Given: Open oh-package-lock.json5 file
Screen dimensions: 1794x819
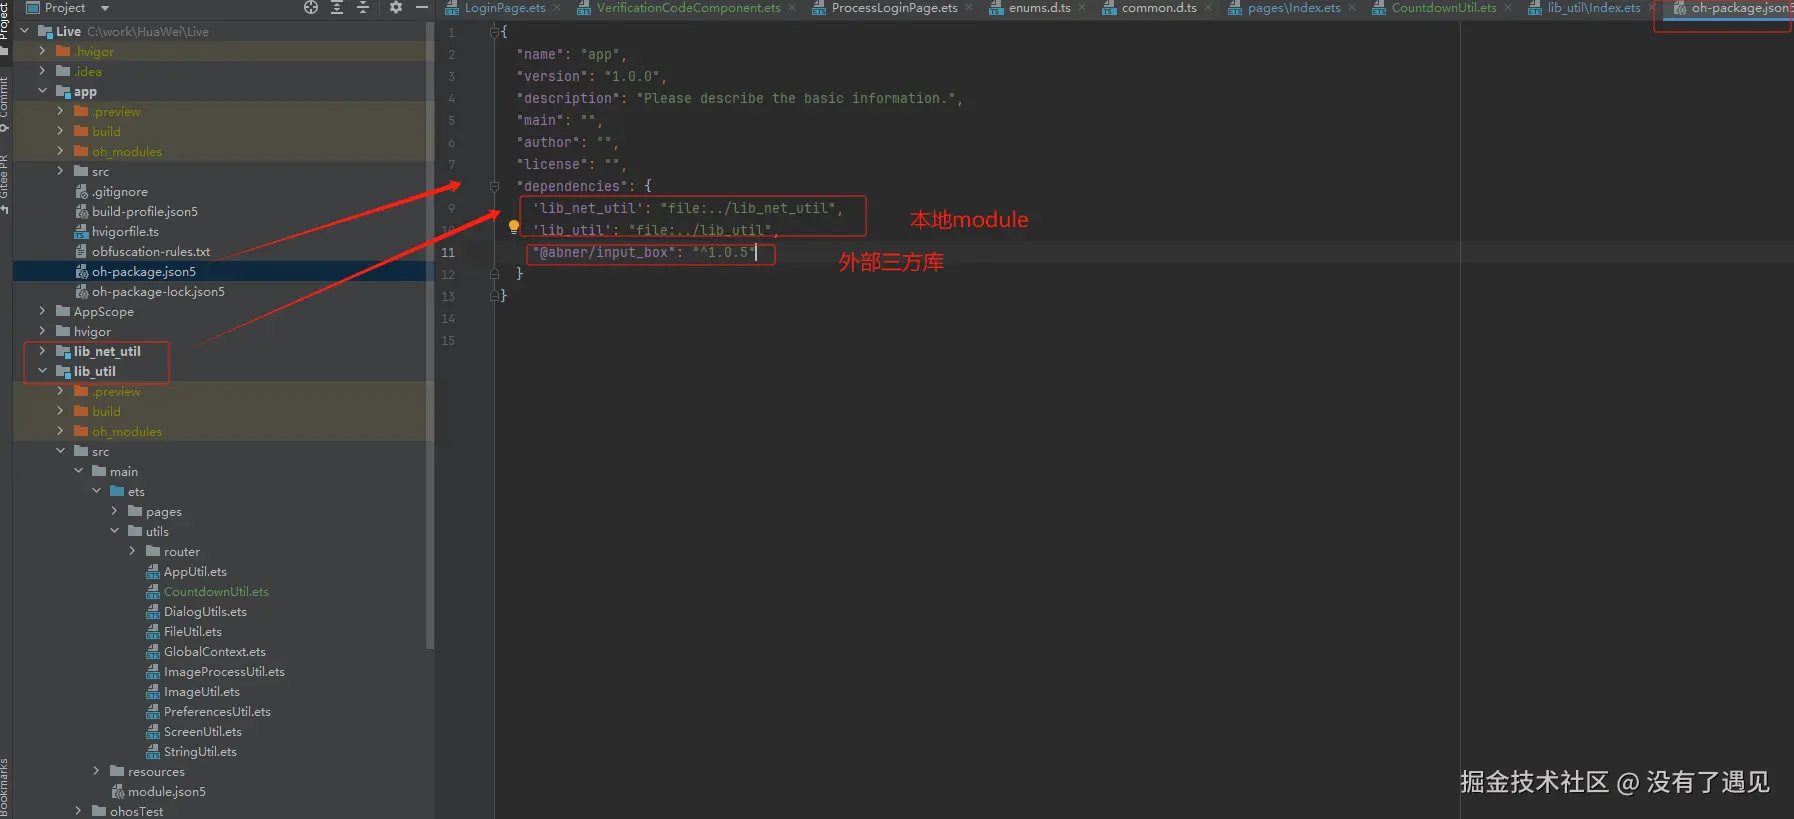Looking at the screenshot, I should (158, 291).
